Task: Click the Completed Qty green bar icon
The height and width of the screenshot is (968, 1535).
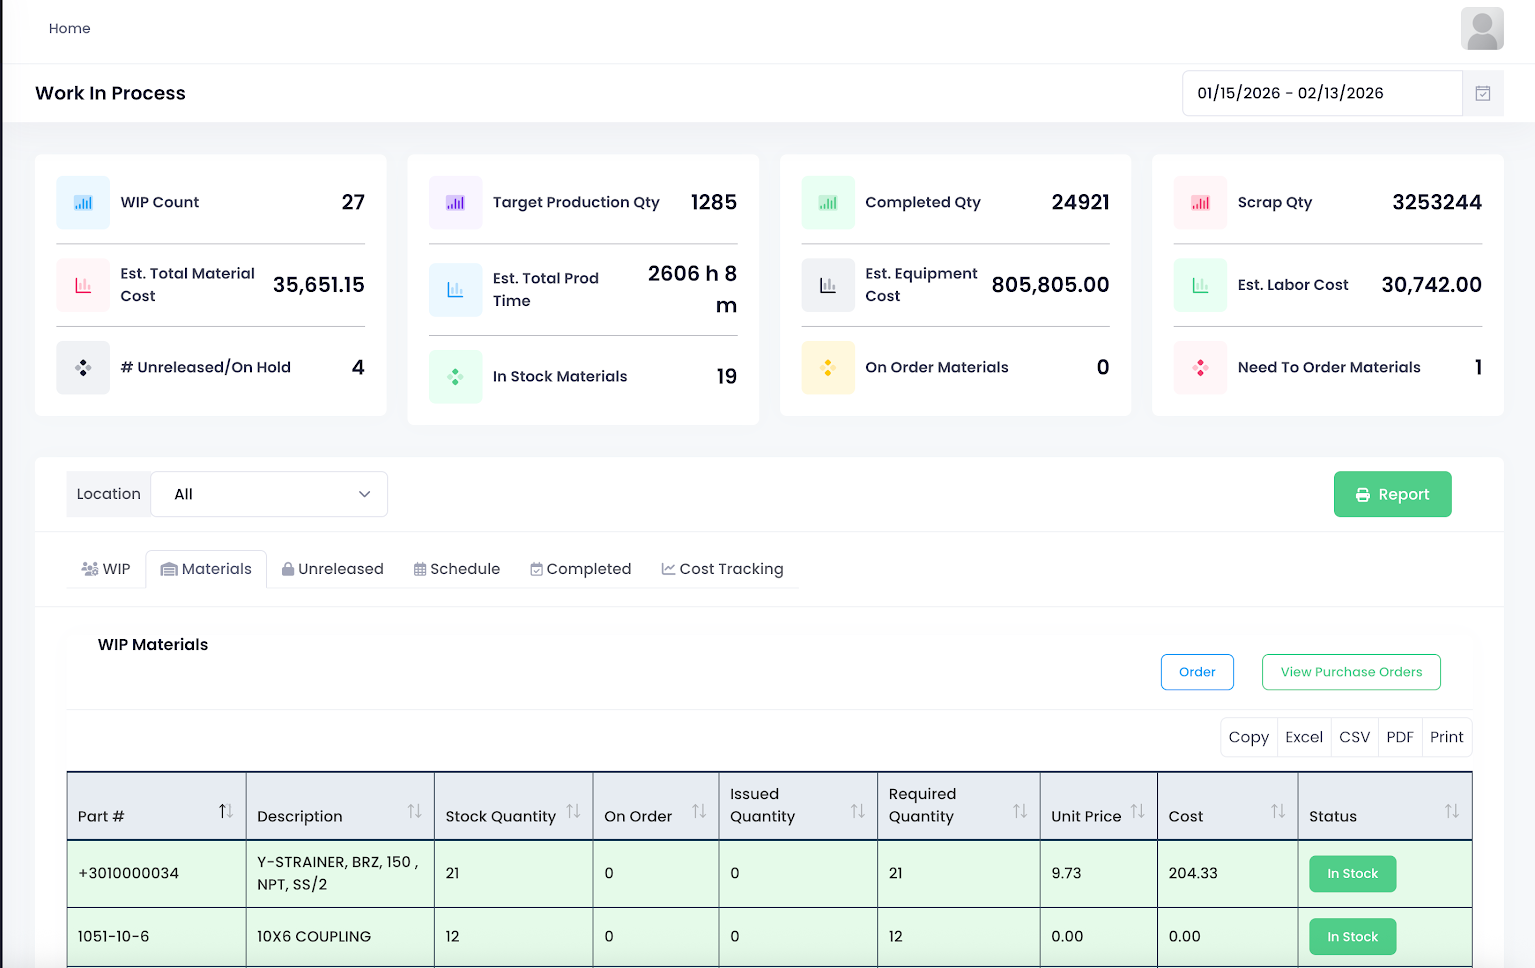Action: pyautogui.click(x=828, y=202)
